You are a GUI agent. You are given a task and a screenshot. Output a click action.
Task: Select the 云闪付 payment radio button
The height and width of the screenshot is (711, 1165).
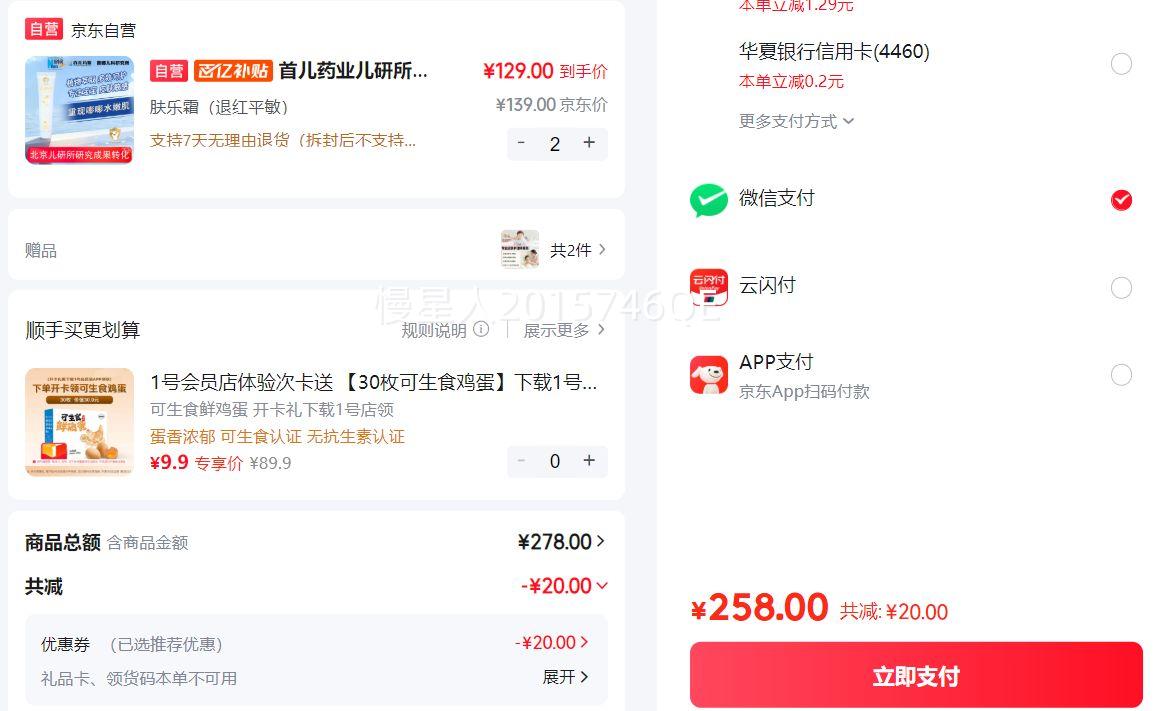pos(1121,288)
